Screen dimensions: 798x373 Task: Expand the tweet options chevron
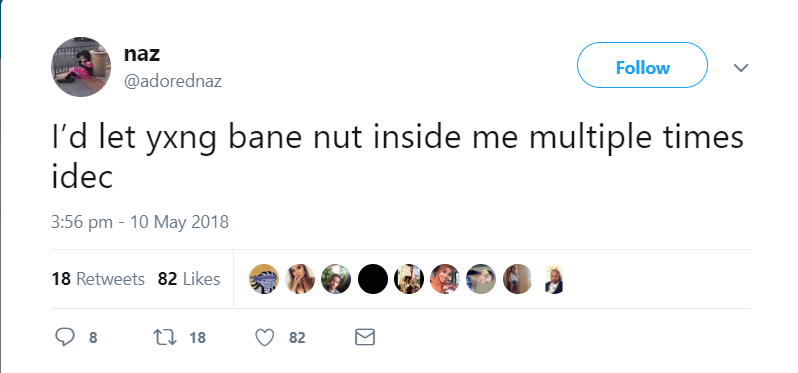tap(741, 68)
